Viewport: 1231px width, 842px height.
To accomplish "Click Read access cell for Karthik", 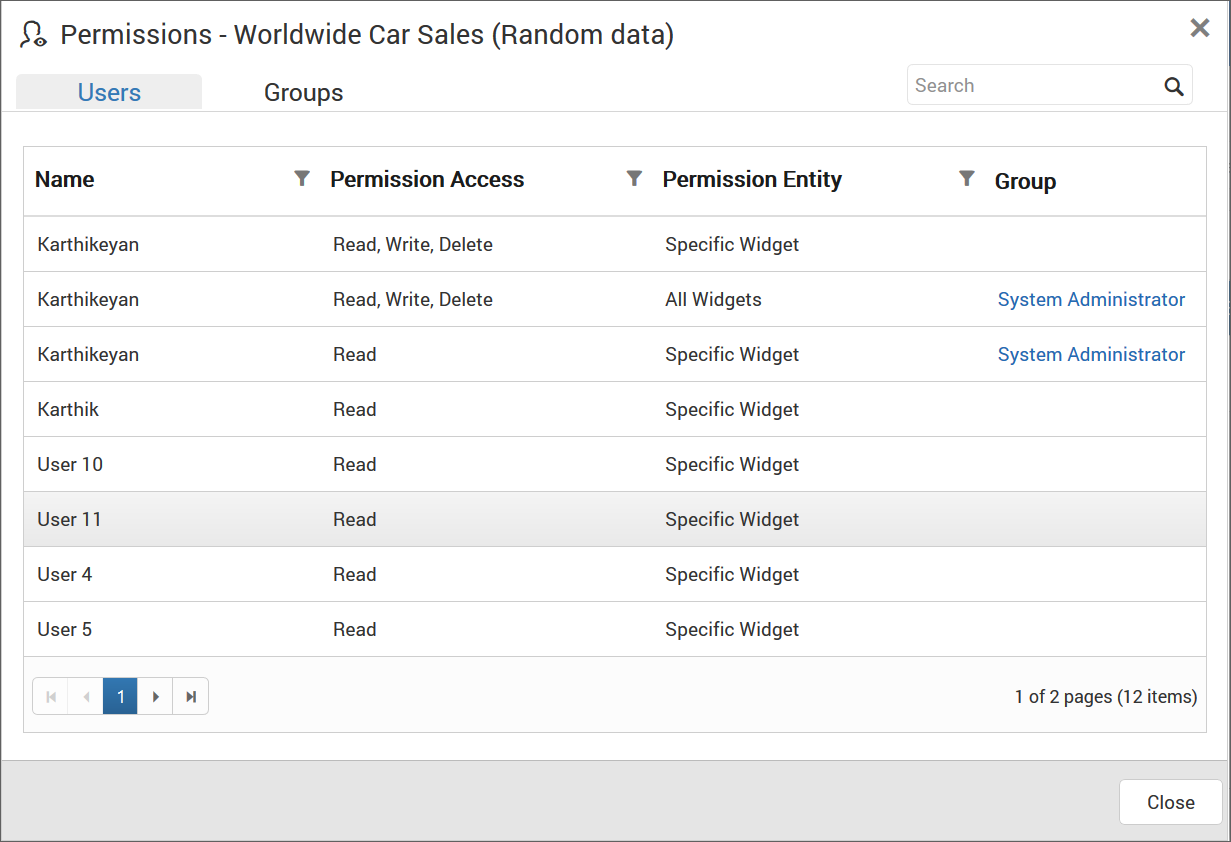I will [355, 409].
